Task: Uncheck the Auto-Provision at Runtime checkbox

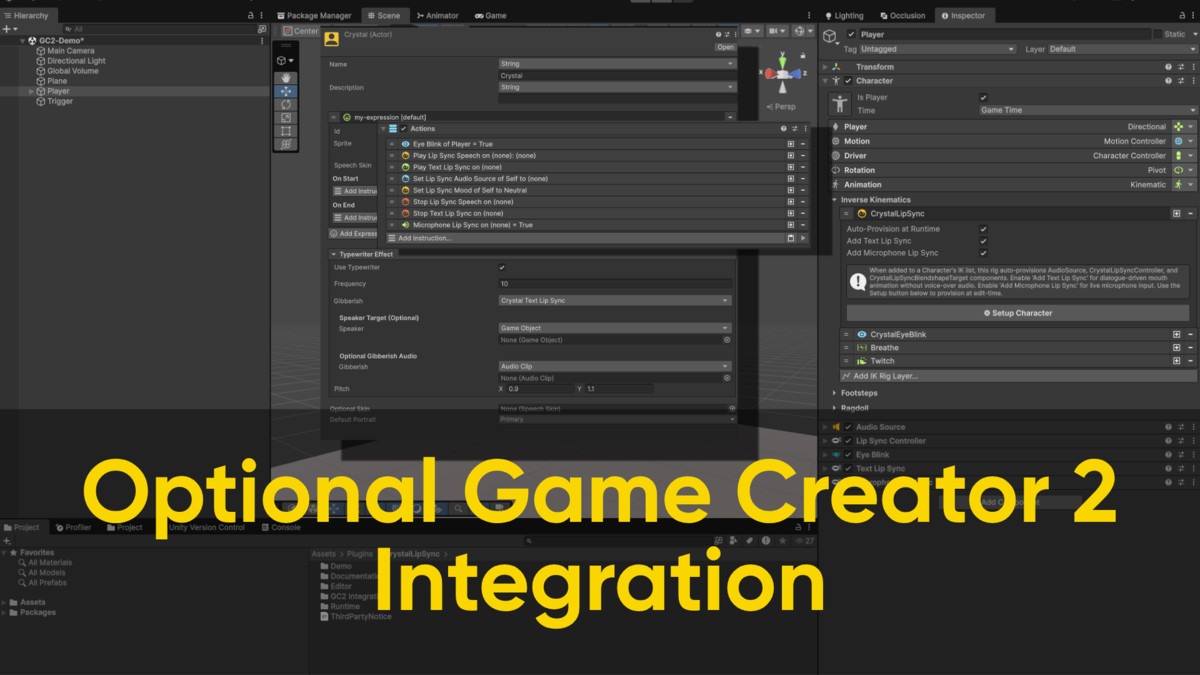Action: (x=983, y=229)
